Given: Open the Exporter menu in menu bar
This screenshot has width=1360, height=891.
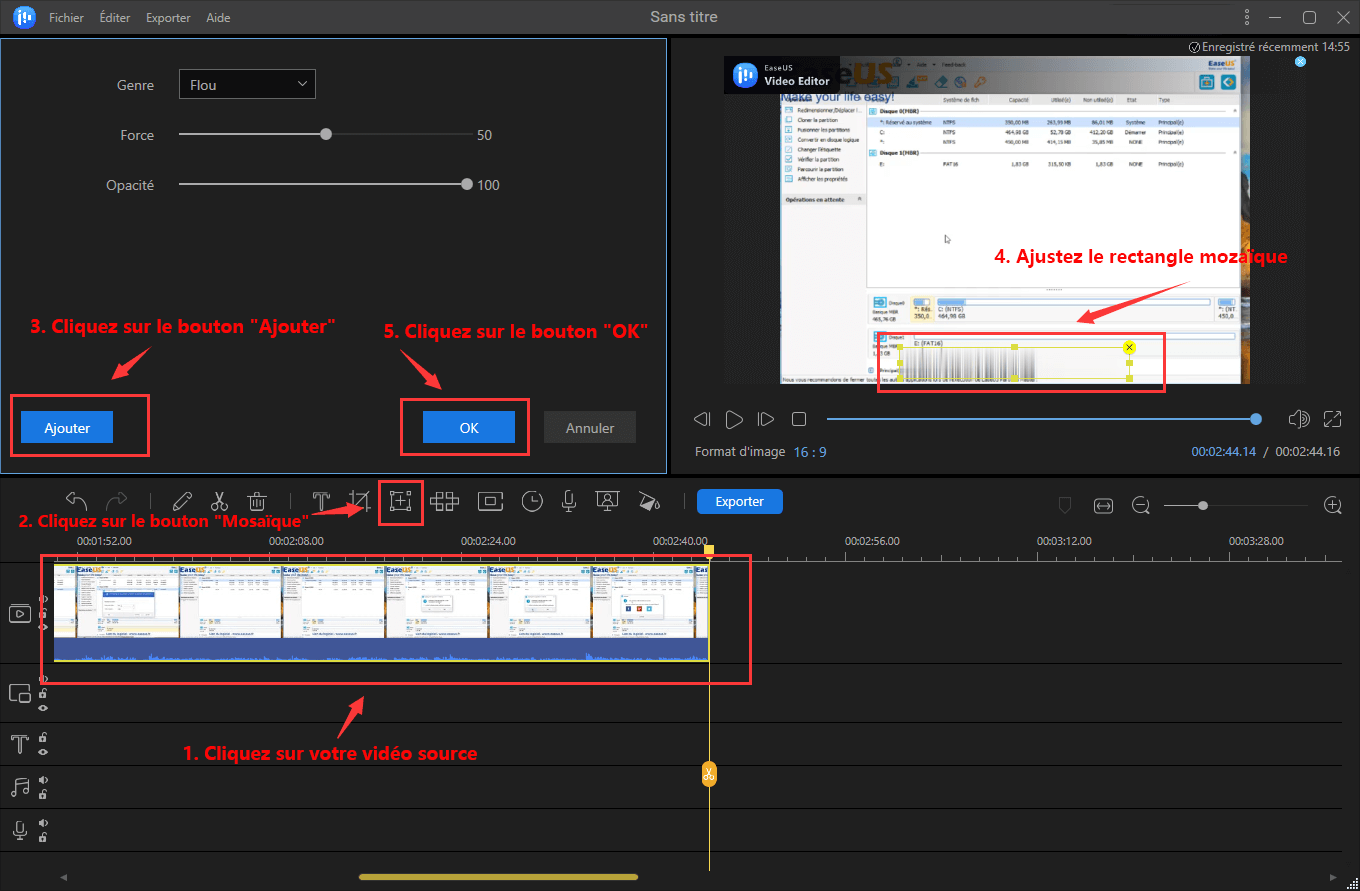Looking at the screenshot, I should coord(168,18).
